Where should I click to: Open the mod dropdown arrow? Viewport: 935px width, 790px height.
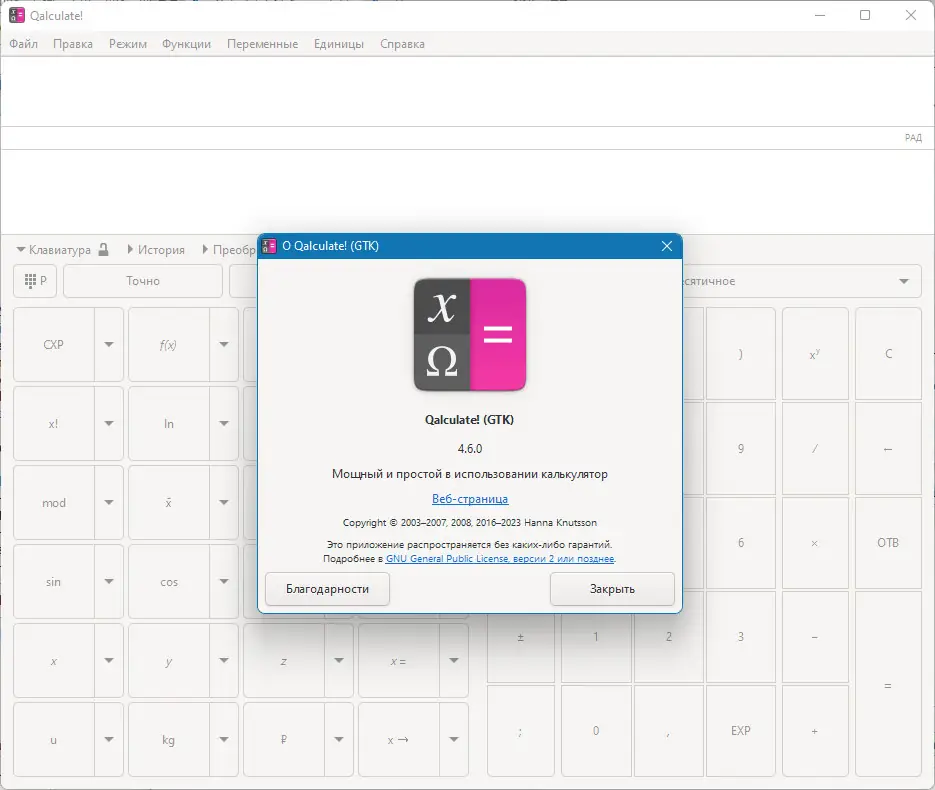coord(109,503)
